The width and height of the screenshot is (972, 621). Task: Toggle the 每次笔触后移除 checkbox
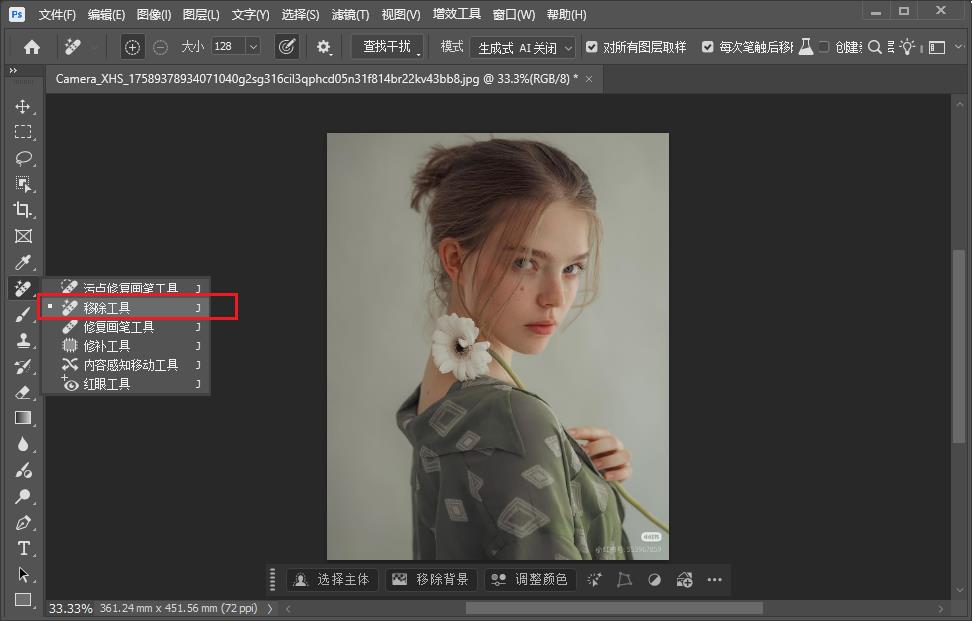[x=706, y=46]
